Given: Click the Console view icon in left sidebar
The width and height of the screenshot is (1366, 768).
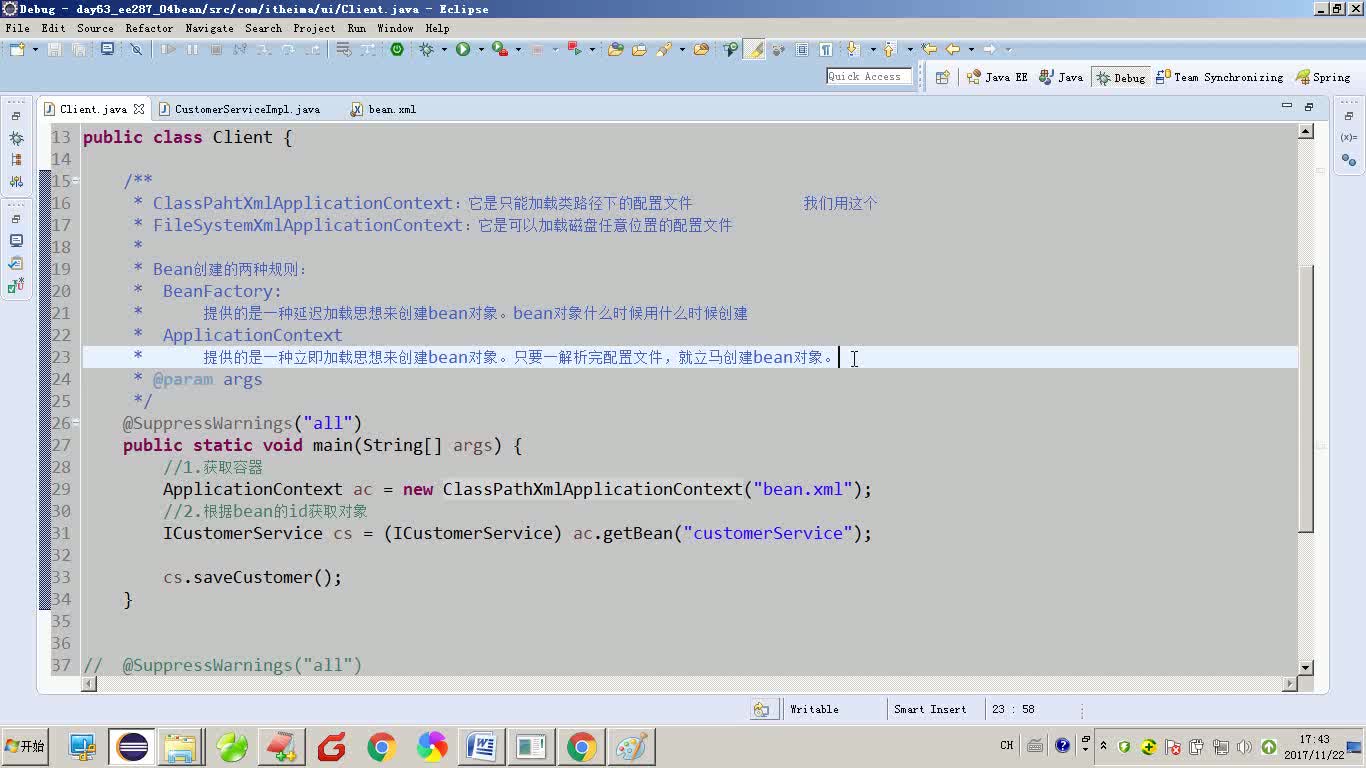Looking at the screenshot, I should [x=16, y=241].
